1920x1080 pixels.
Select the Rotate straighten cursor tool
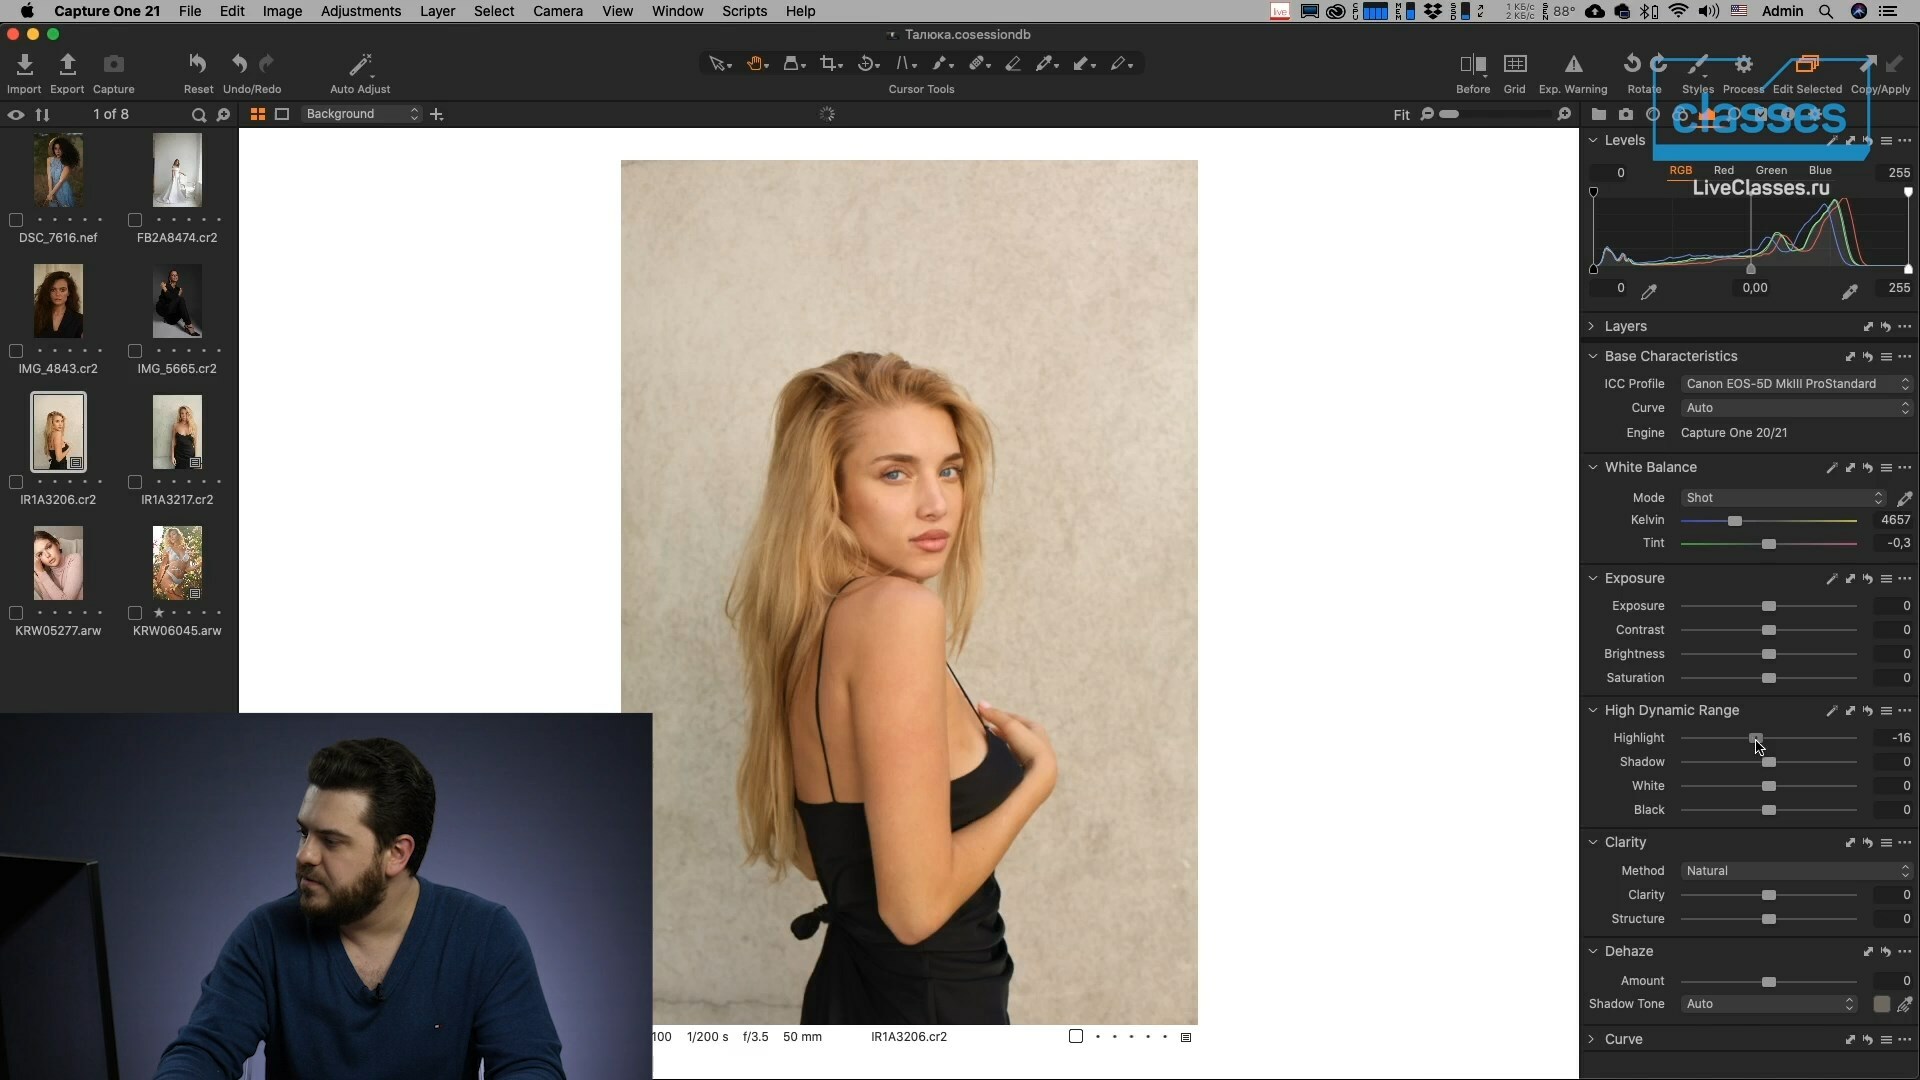[x=867, y=64]
